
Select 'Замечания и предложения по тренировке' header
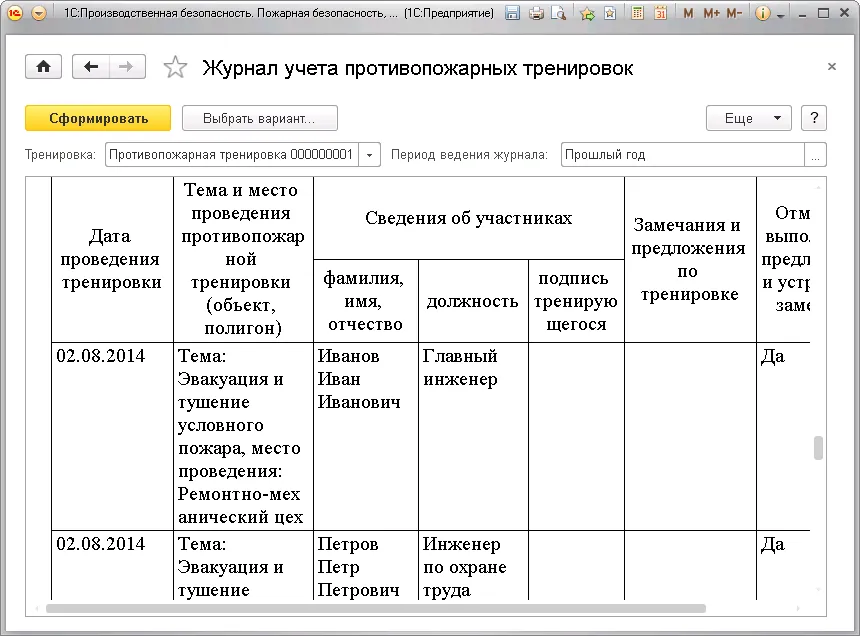690,259
